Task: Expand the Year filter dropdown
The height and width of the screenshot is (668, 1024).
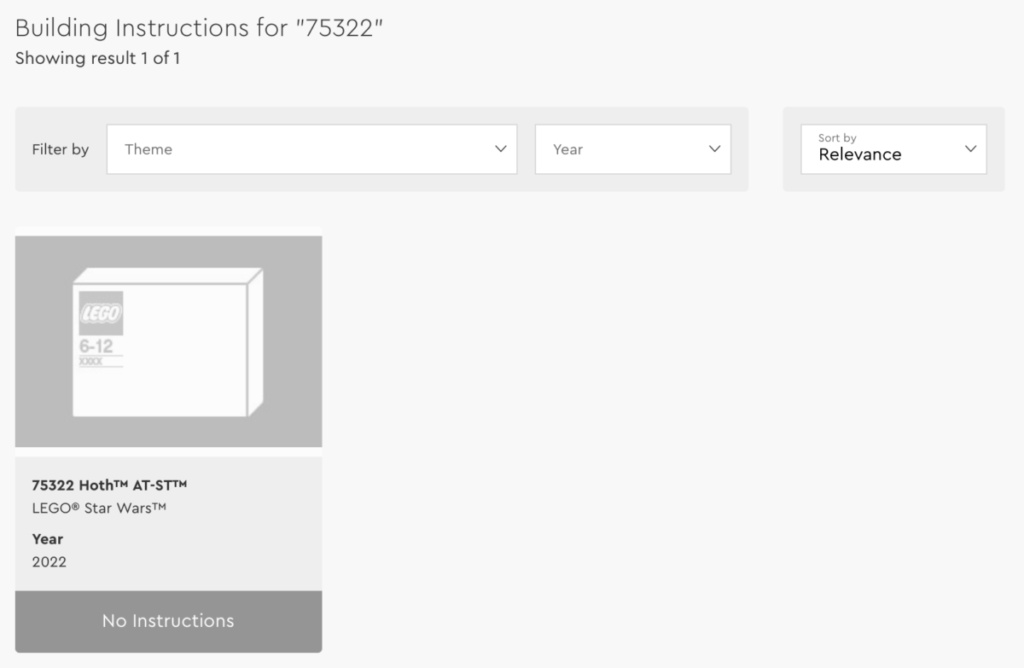Action: coord(632,149)
